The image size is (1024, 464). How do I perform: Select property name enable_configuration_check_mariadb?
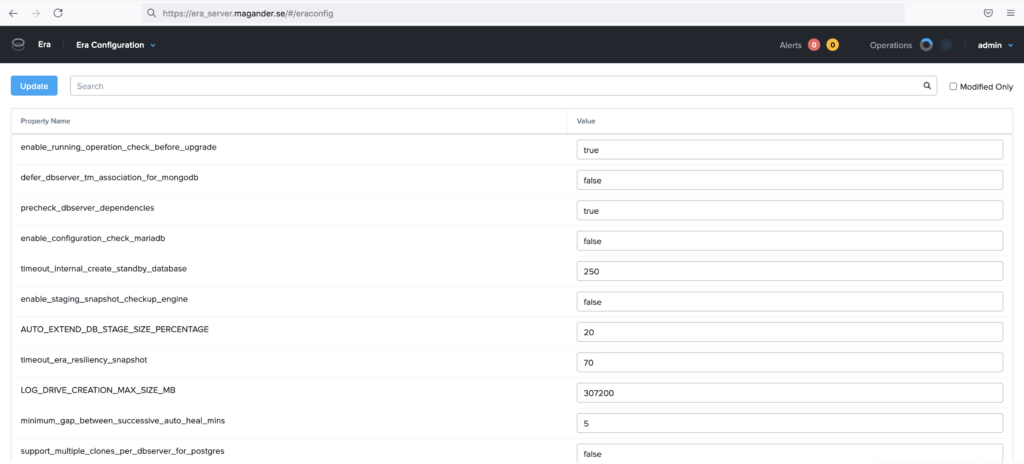coord(93,239)
